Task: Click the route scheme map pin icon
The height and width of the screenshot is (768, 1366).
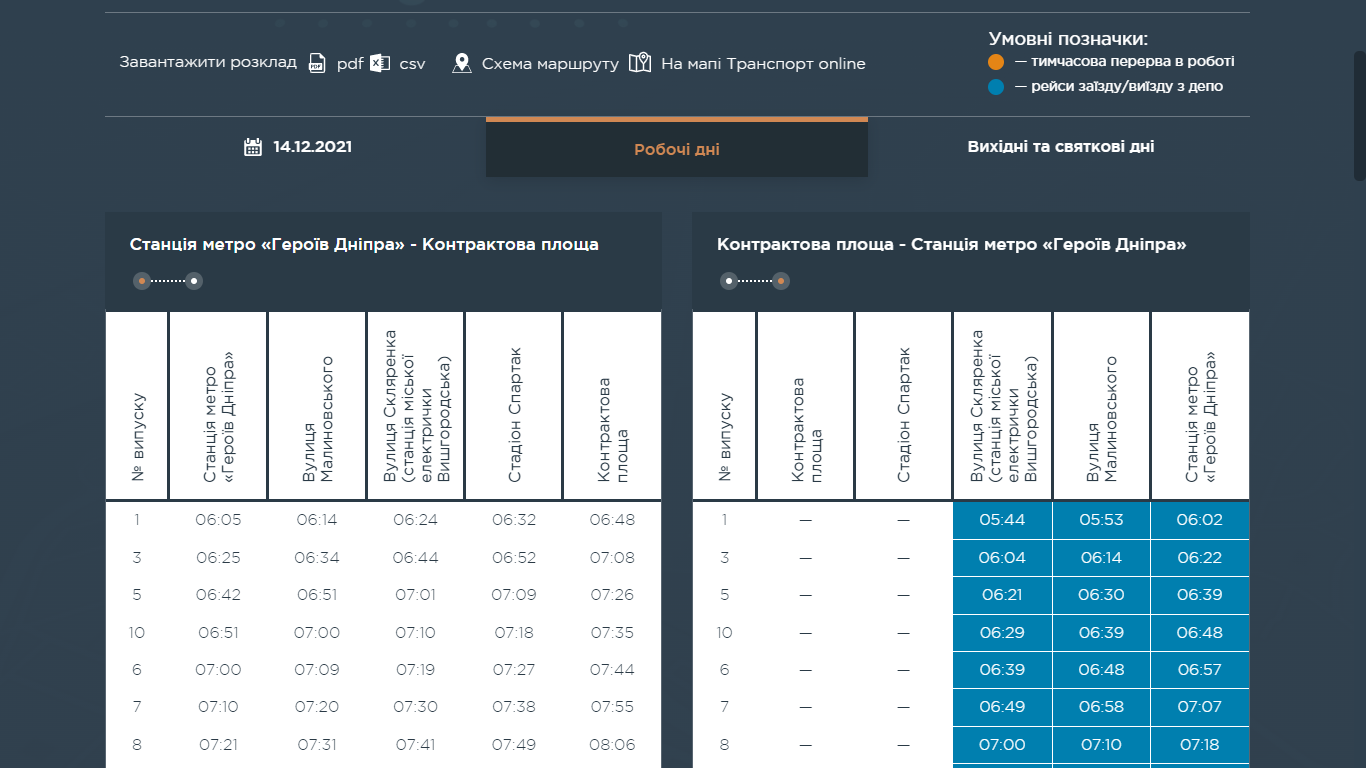Action: 461,63
